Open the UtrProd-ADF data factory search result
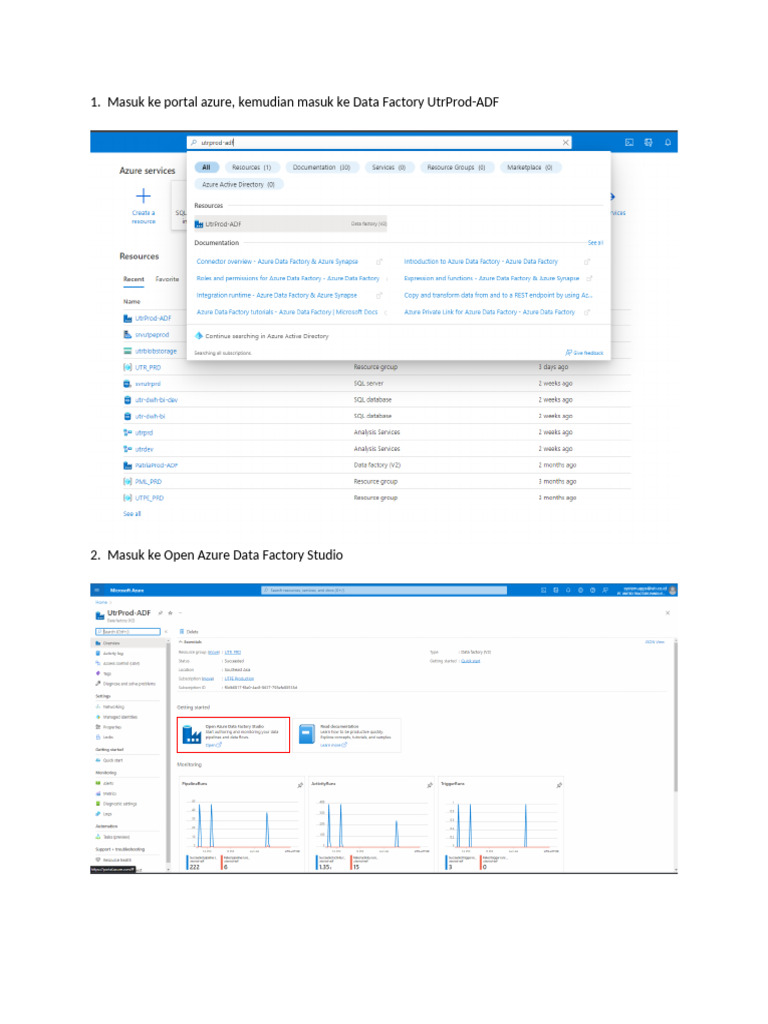 click(291, 224)
